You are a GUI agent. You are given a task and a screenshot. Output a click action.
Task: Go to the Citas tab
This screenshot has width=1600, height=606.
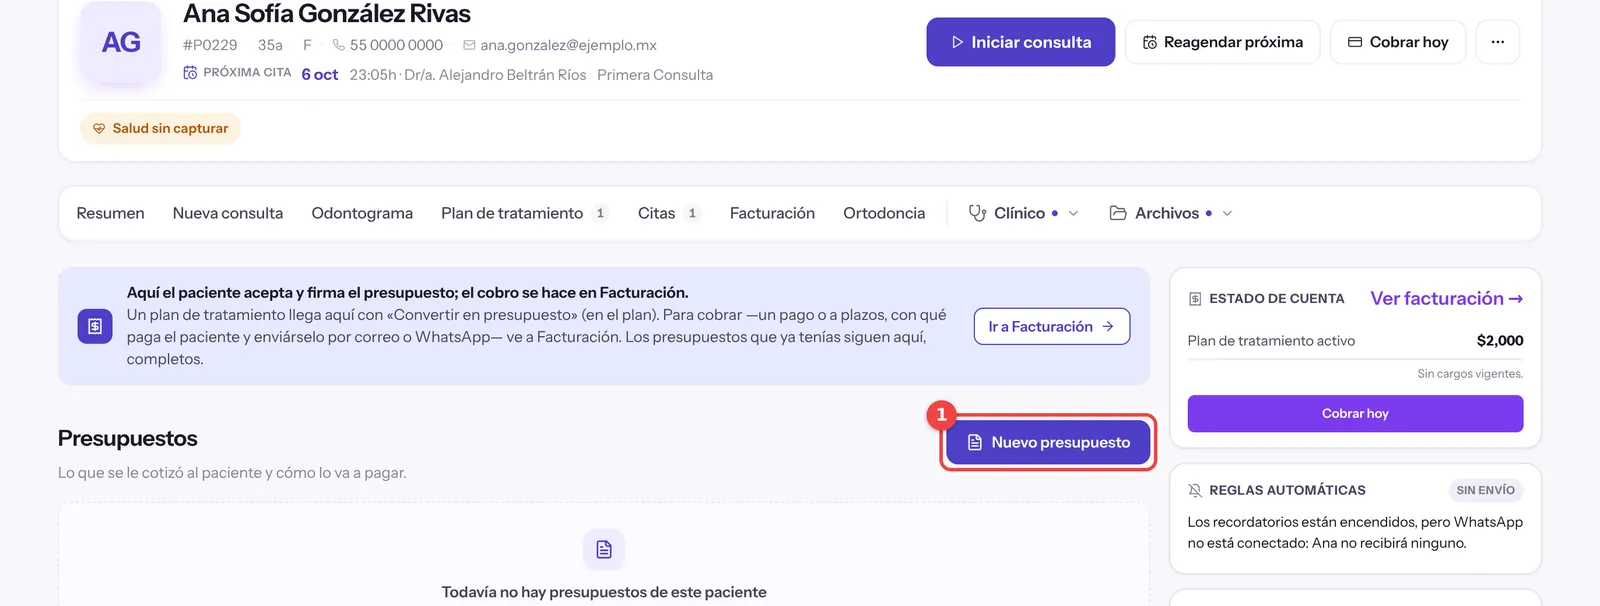coord(669,213)
